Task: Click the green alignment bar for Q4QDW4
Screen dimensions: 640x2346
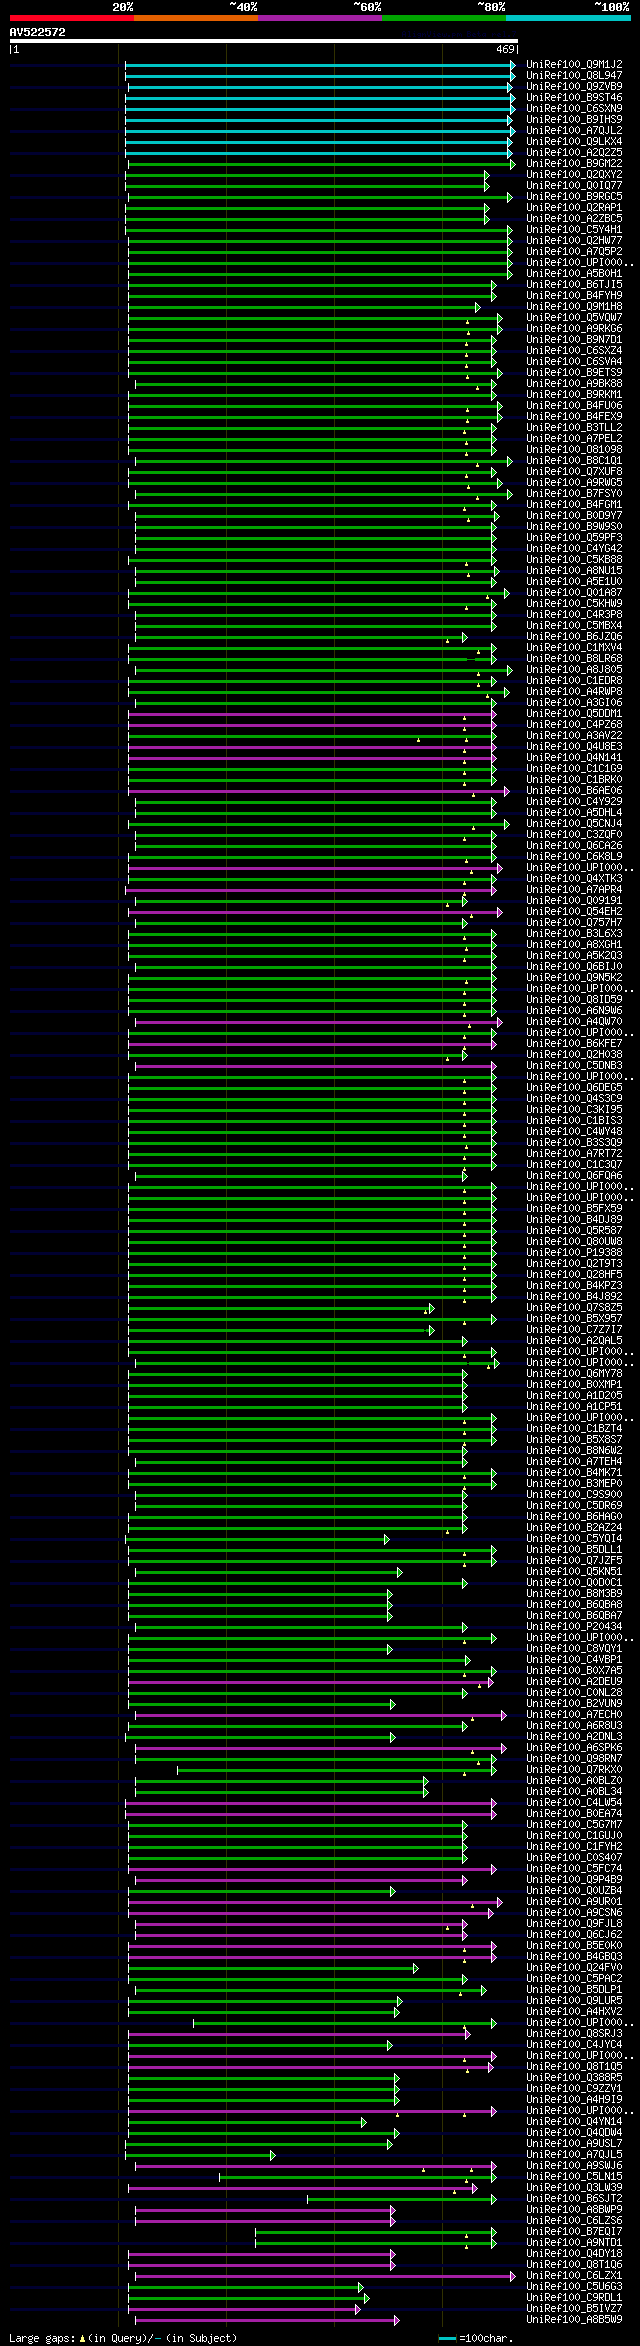Action: pyautogui.click(x=263, y=2132)
